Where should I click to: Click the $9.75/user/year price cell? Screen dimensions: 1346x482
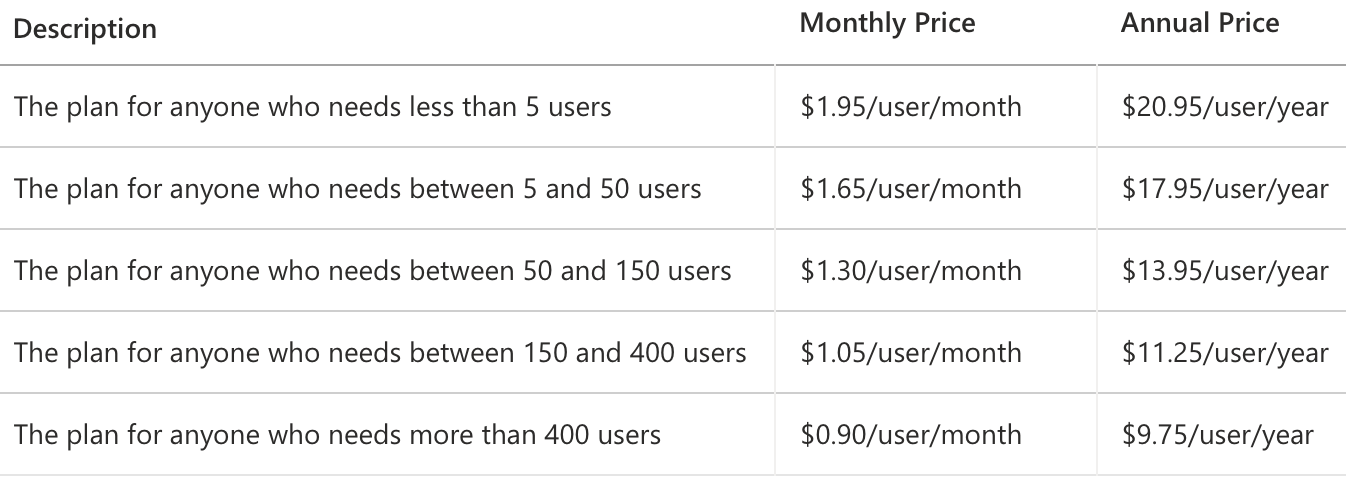point(1217,434)
